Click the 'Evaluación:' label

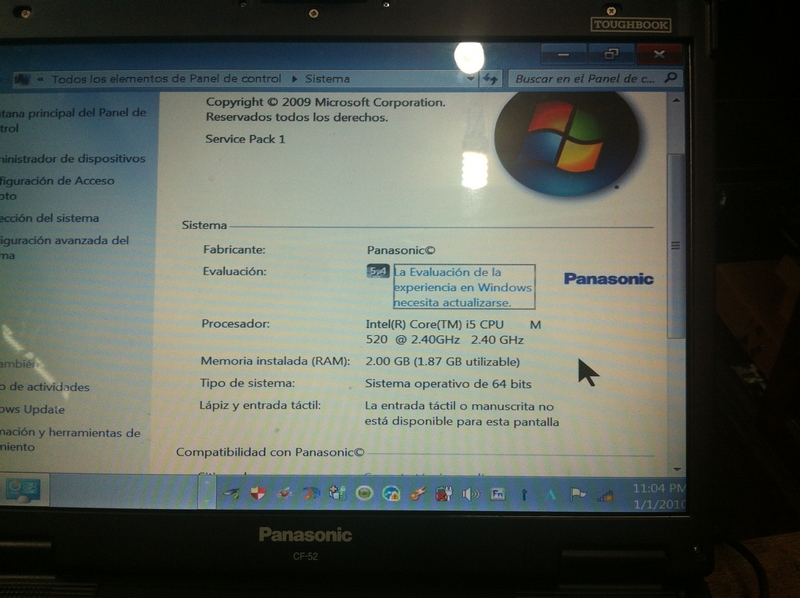(234, 271)
